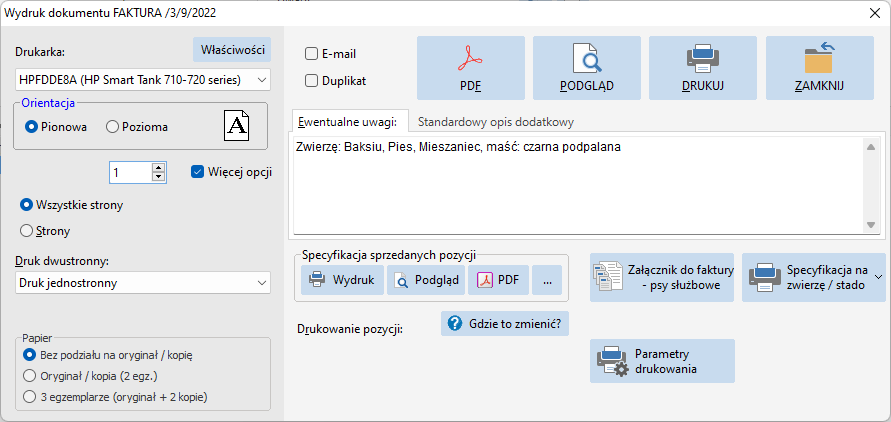Print the specification with the Wydruk button
Image resolution: width=891 pixels, height=422 pixels.
(342, 280)
